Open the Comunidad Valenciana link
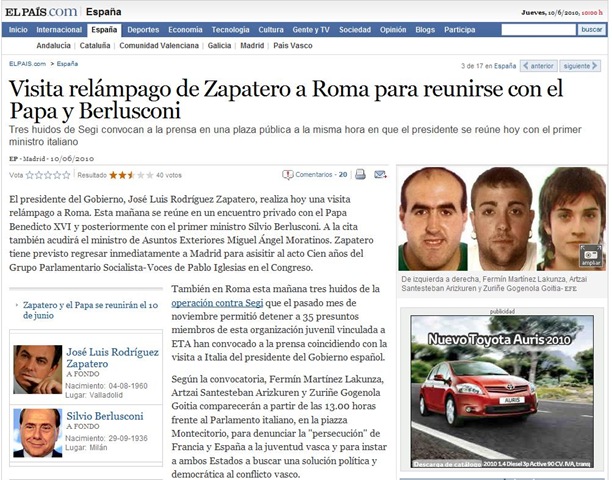The height and width of the screenshot is (480, 612). pyautogui.click(x=159, y=46)
